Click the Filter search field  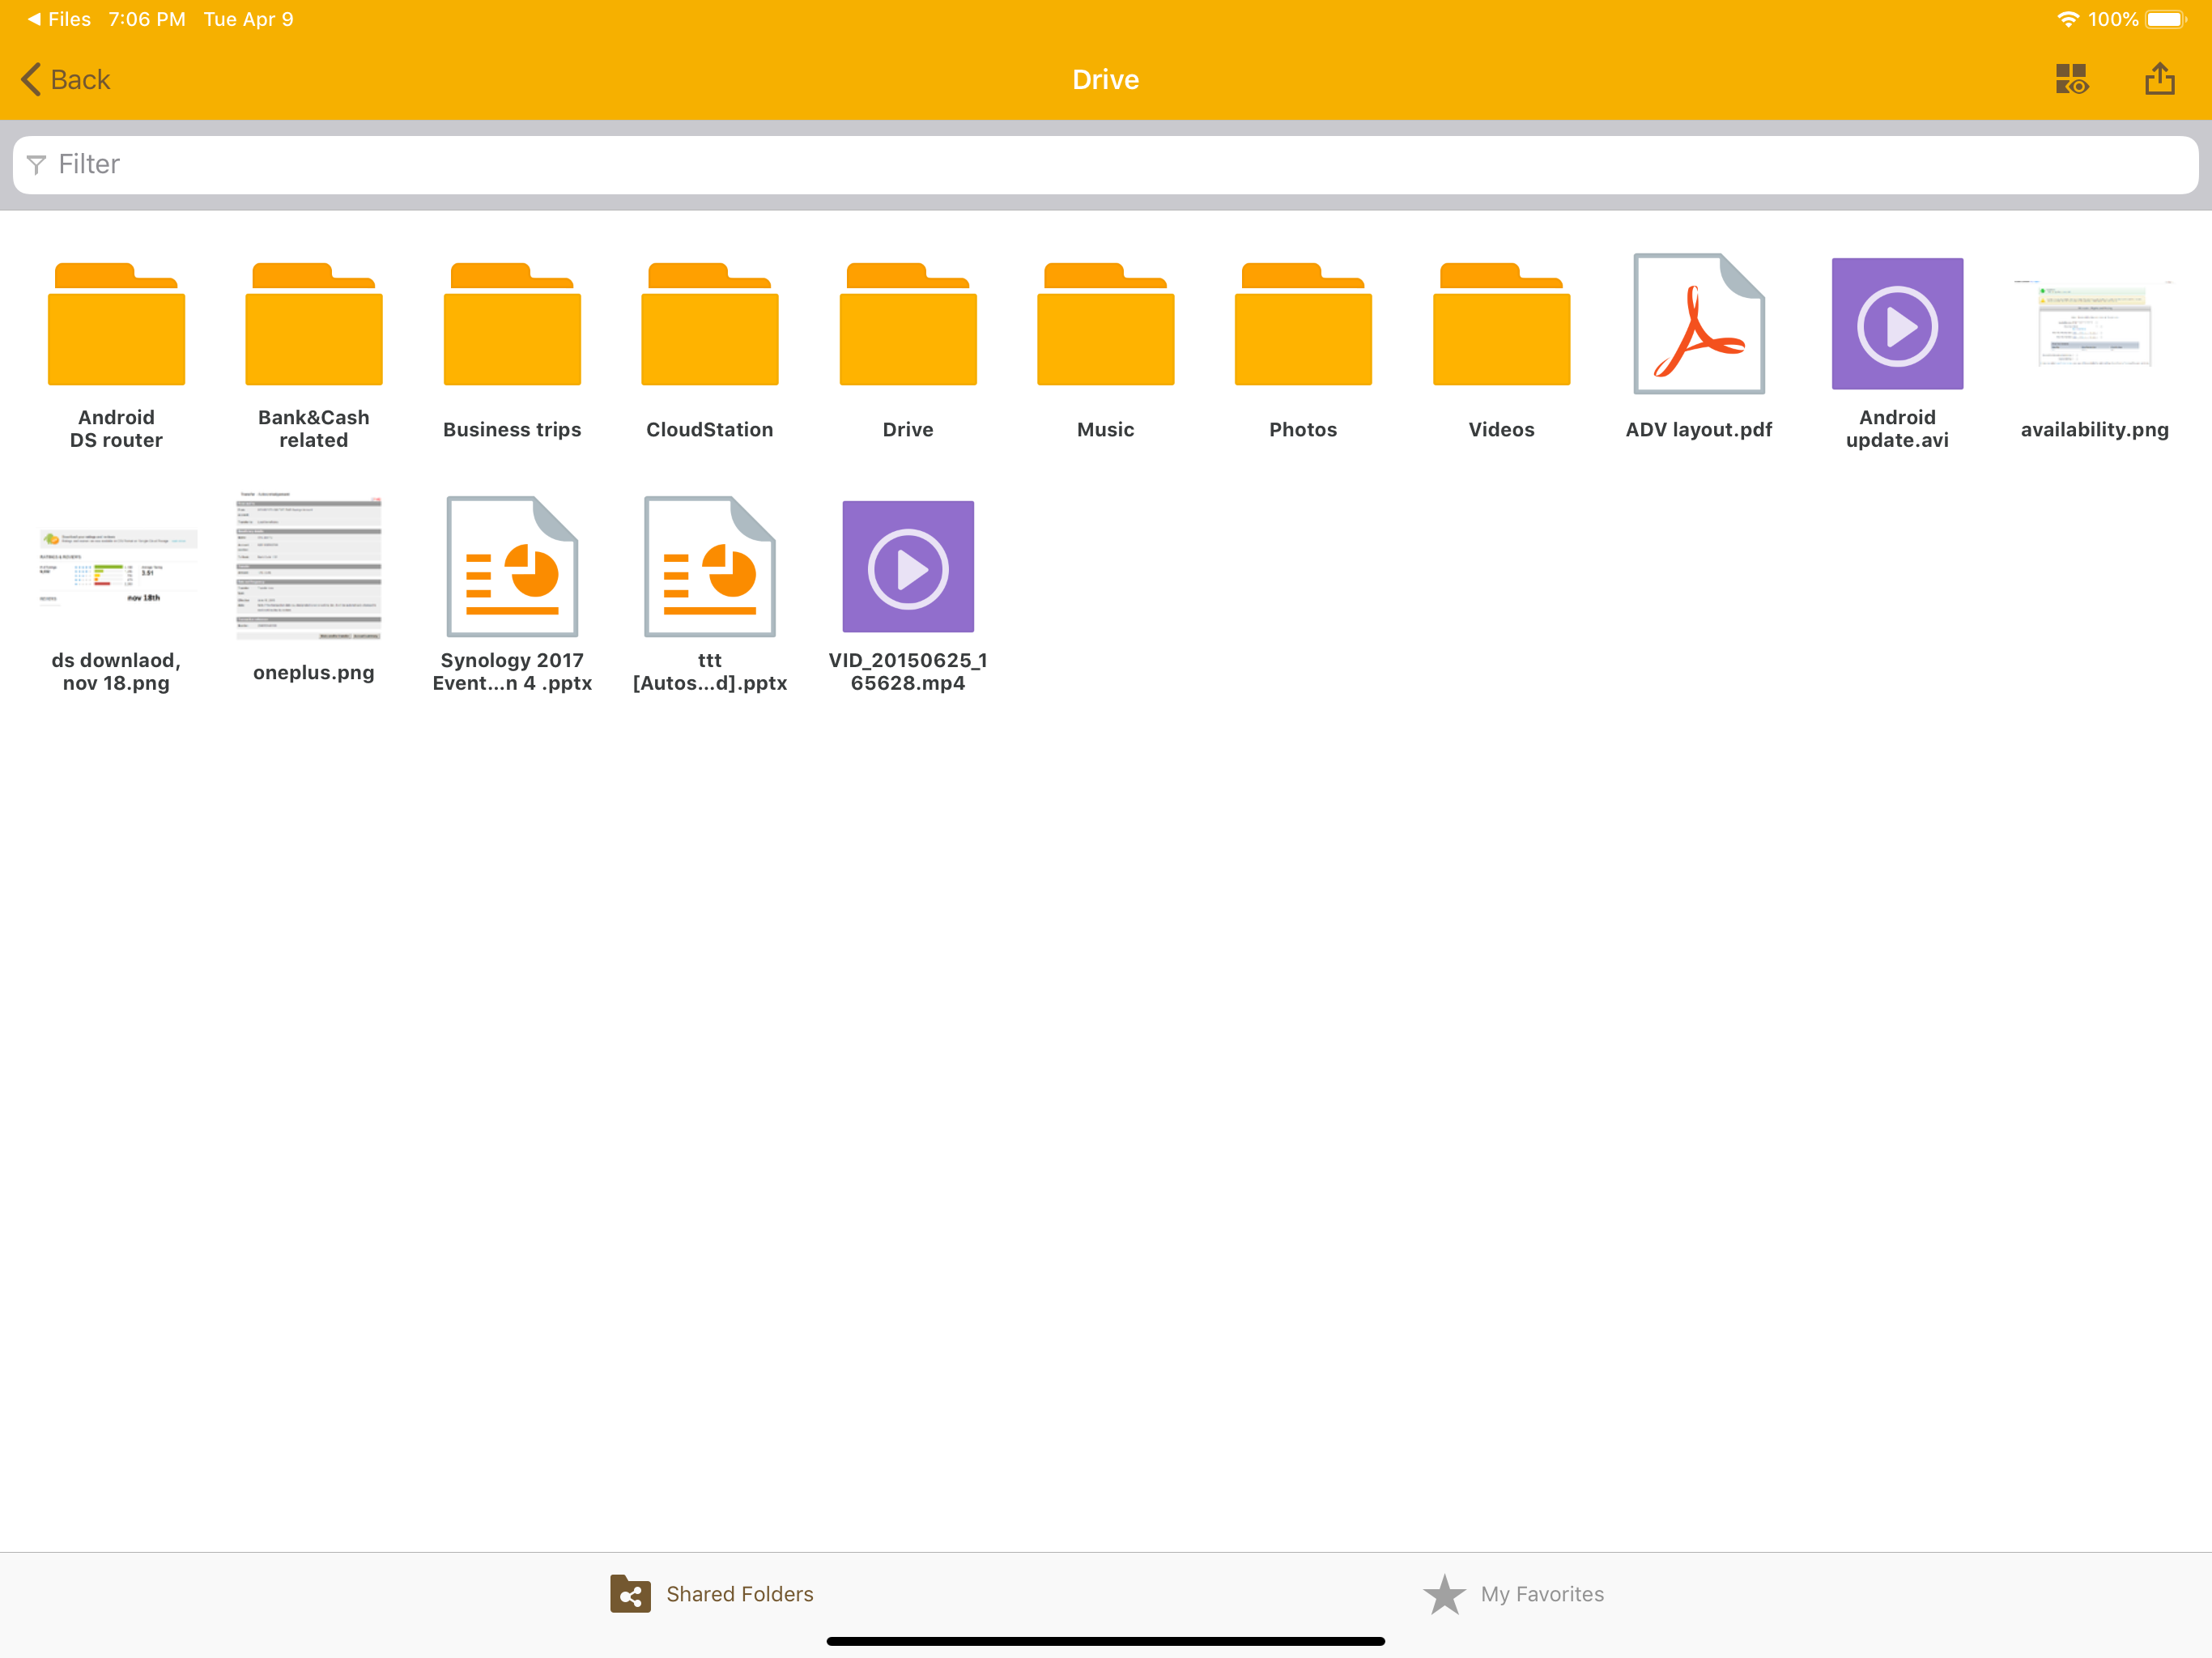point(1105,164)
